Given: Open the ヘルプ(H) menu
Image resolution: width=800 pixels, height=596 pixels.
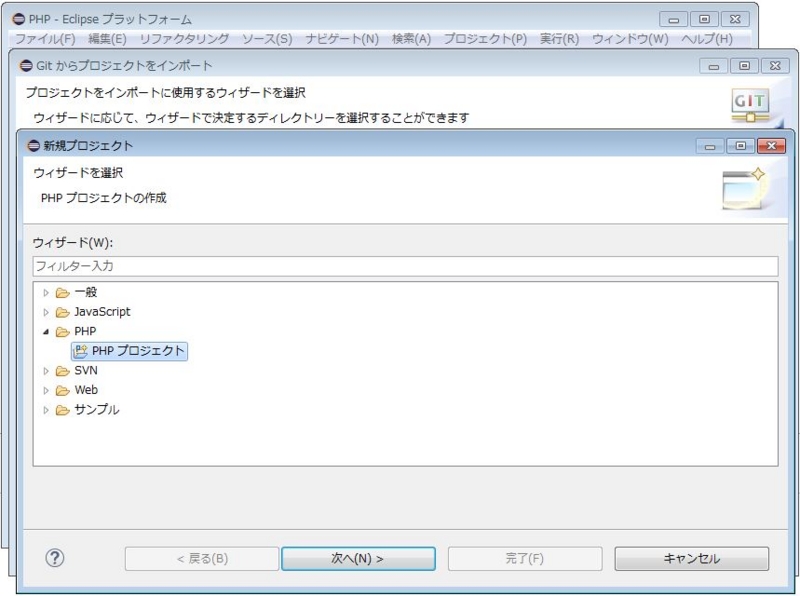Looking at the screenshot, I should click(707, 39).
